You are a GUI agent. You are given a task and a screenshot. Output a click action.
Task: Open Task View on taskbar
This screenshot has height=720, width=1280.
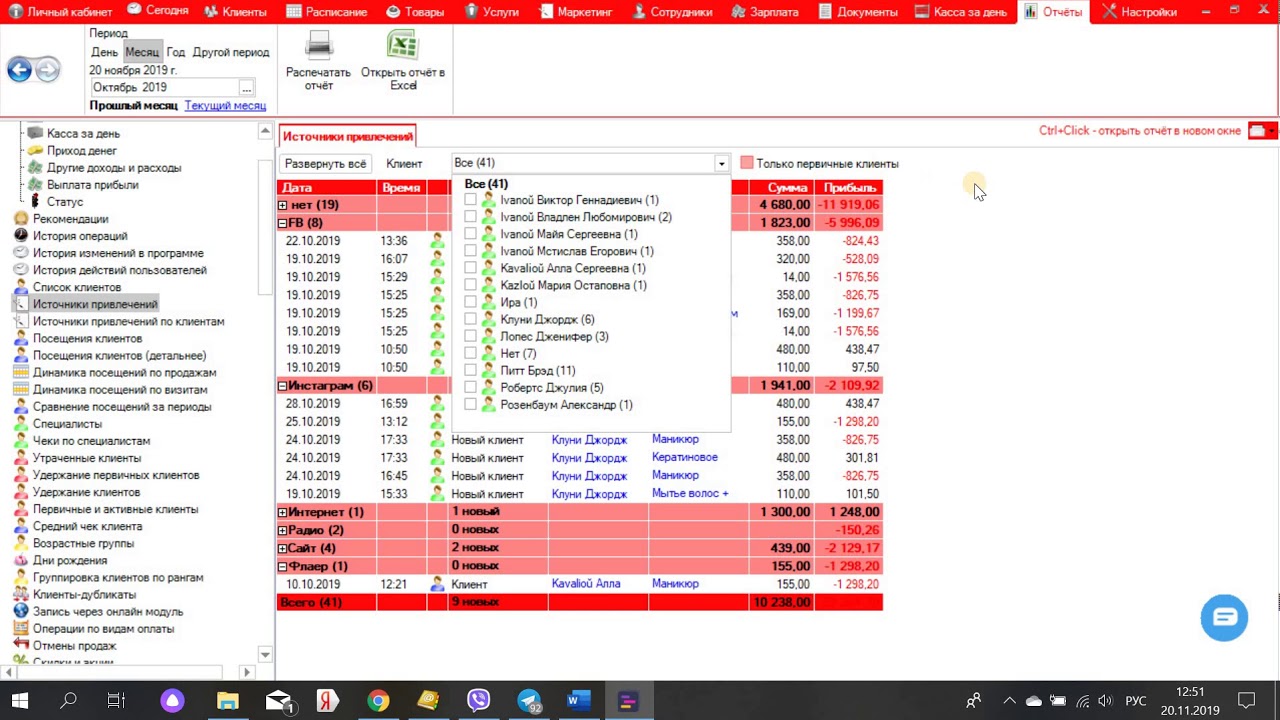click(116, 700)
